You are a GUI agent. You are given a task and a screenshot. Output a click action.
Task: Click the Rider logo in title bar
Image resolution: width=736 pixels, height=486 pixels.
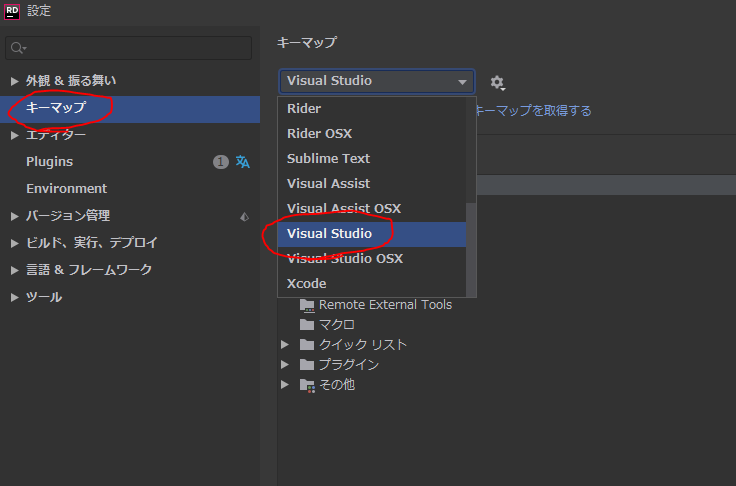[13, 11]
